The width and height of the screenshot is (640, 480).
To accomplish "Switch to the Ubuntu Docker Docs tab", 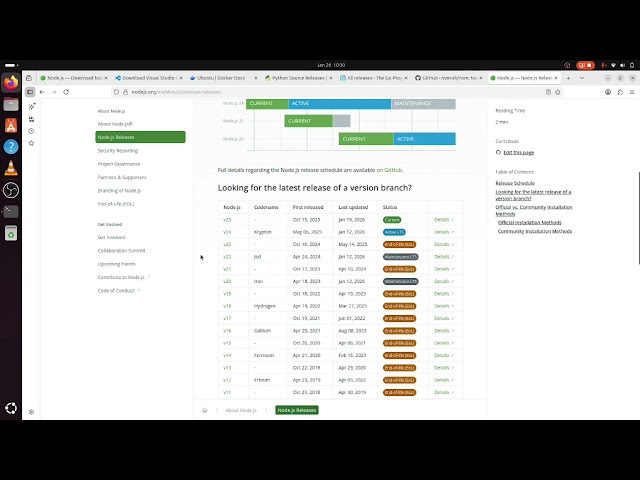I will tap(224, 78).
